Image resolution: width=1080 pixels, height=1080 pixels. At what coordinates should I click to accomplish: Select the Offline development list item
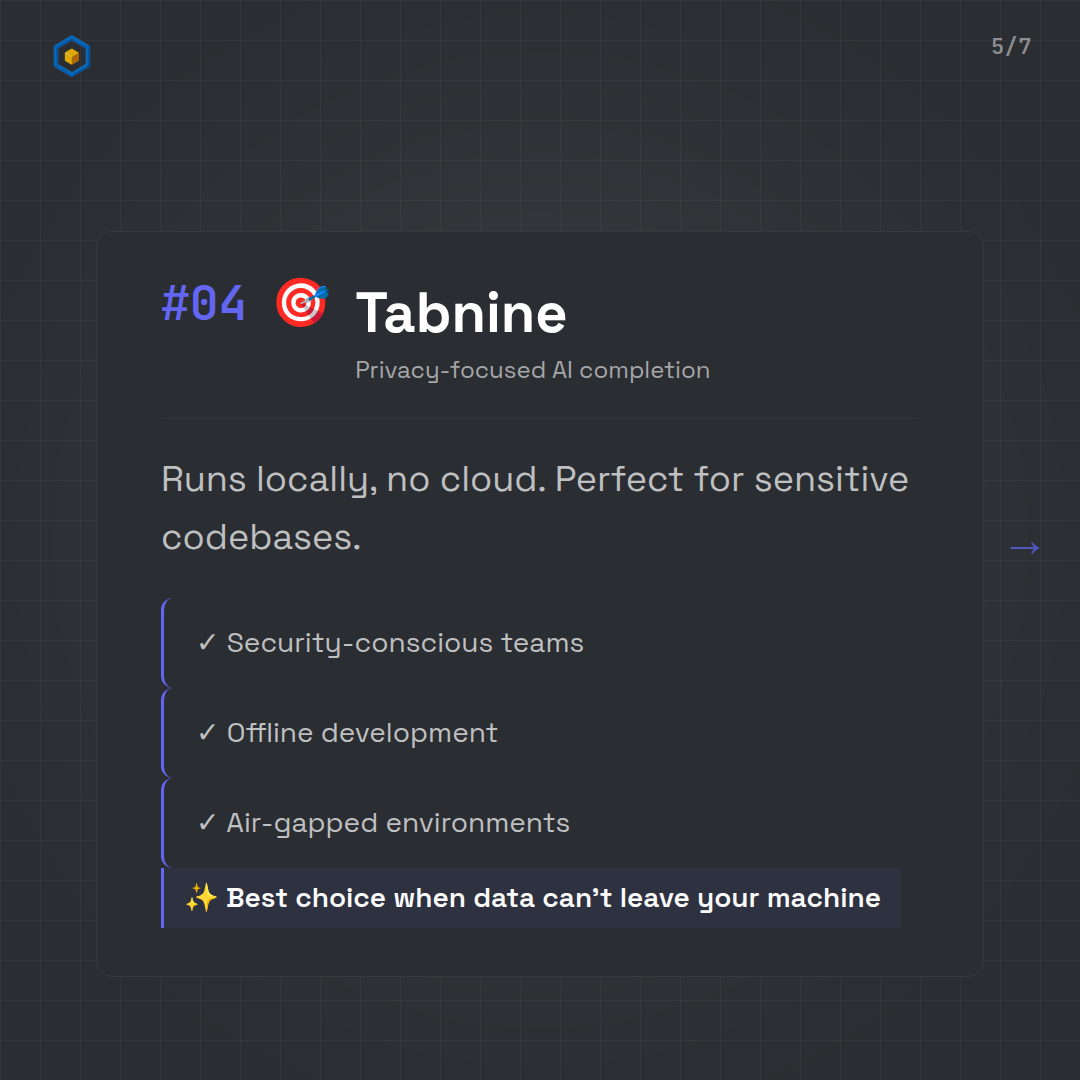click(362, 733)
